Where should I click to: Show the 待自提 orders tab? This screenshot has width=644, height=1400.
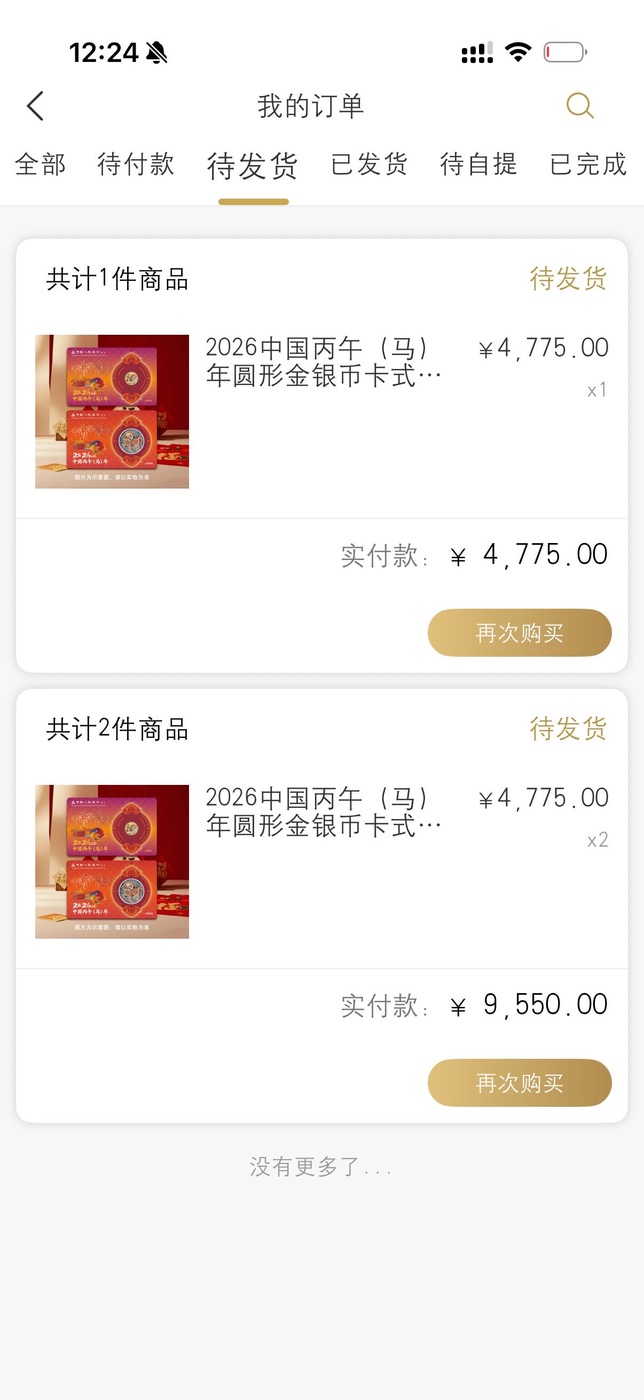(x=479, y=164)
